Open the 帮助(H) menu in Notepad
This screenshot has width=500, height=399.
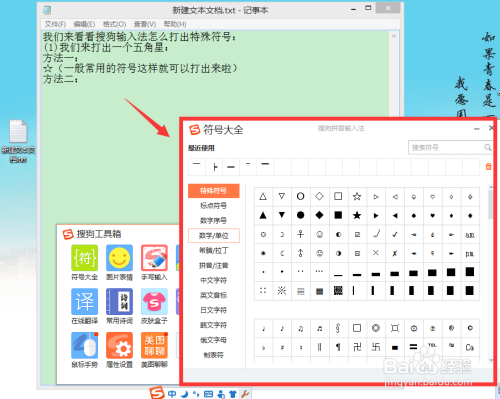[x=175, y=24]
